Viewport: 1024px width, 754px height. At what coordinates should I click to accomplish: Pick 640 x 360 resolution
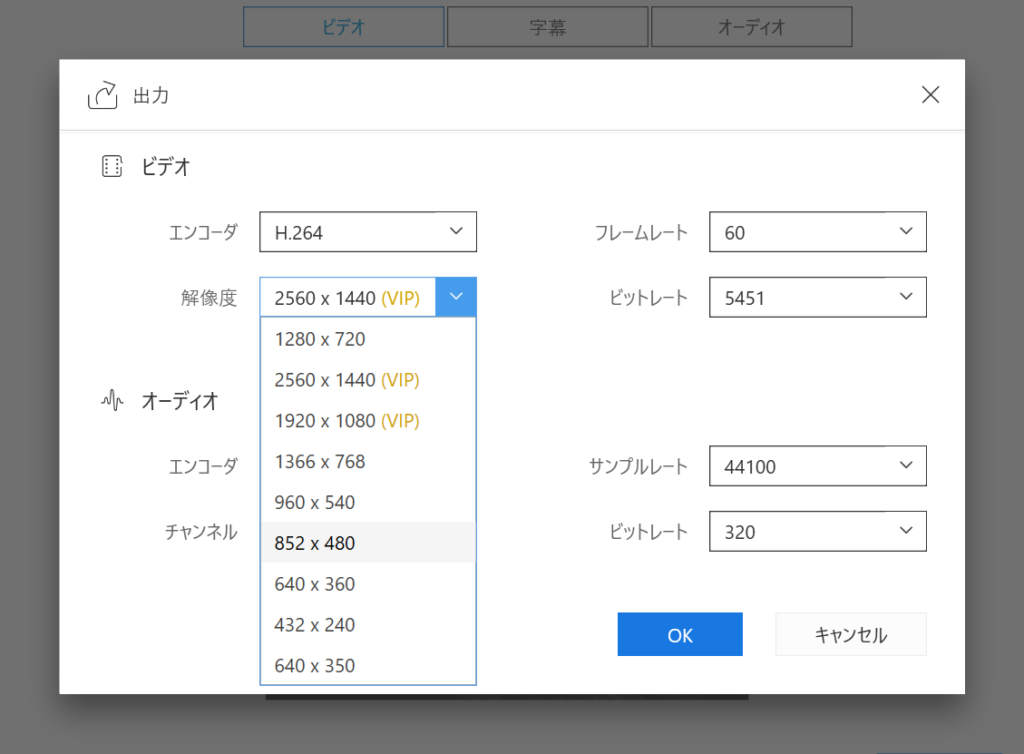click(x=315, y=585)
